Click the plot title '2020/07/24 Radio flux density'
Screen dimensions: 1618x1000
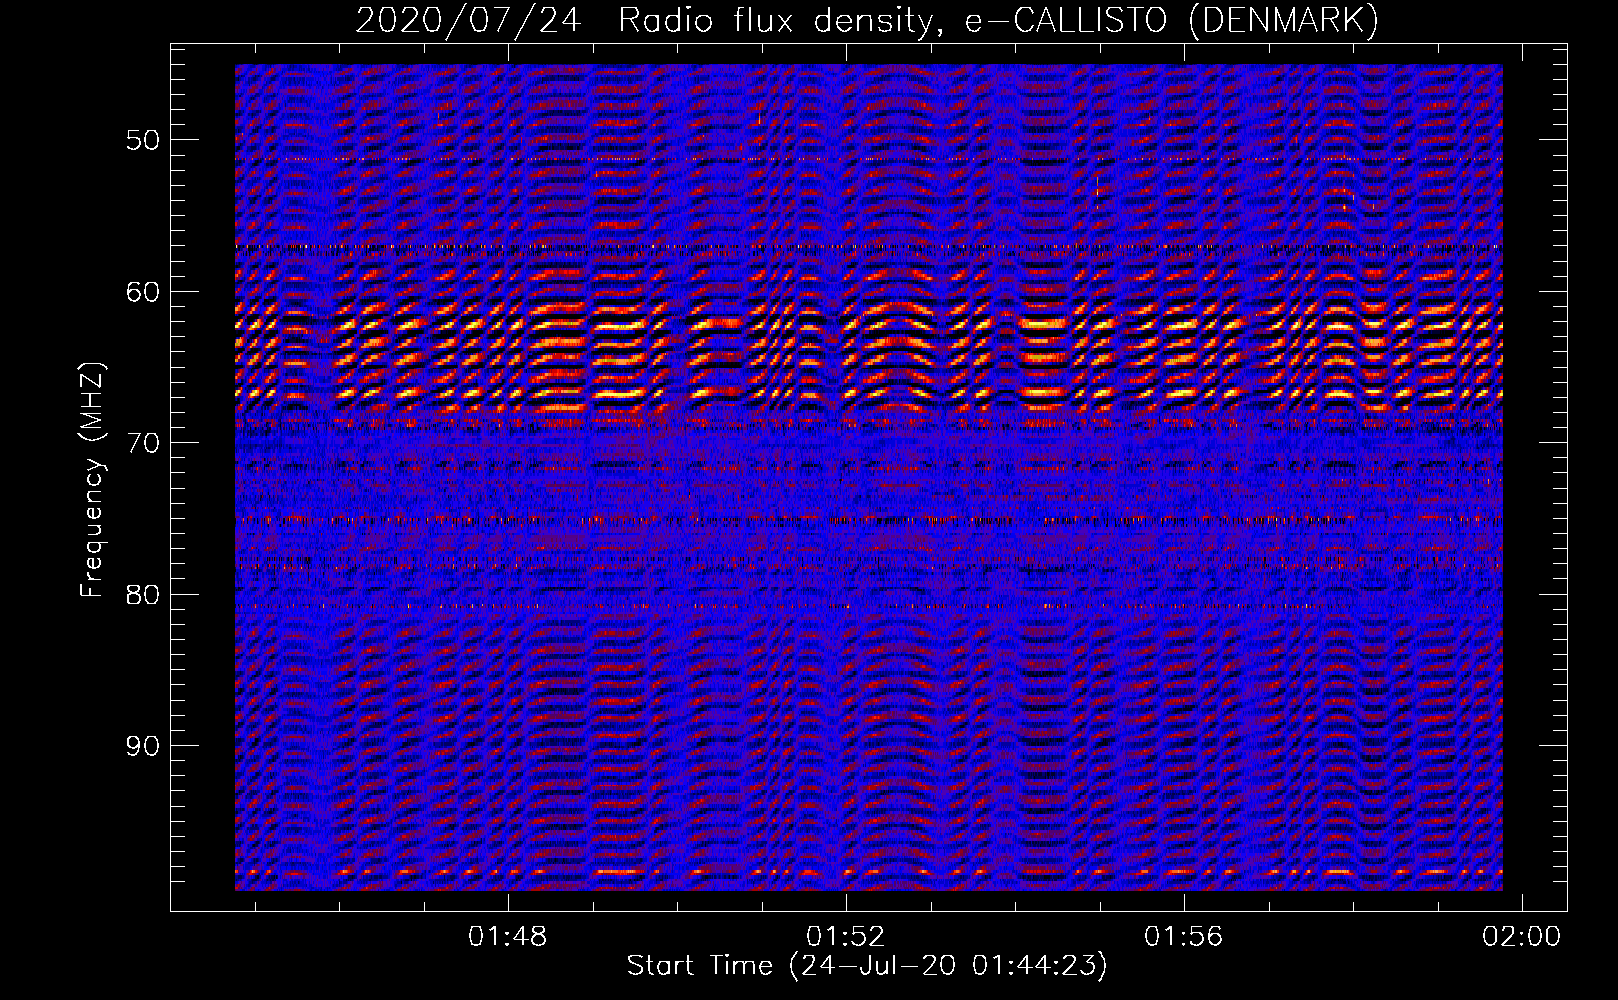pos(867,20)
